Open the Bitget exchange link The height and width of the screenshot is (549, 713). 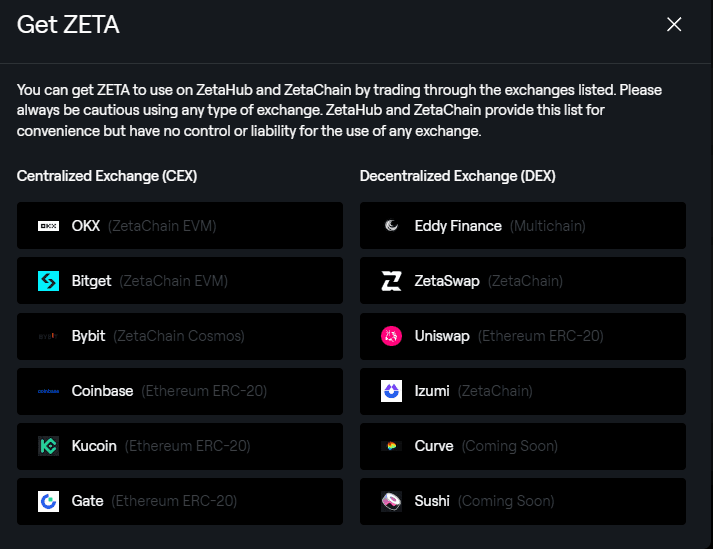[x=180, y=281]
